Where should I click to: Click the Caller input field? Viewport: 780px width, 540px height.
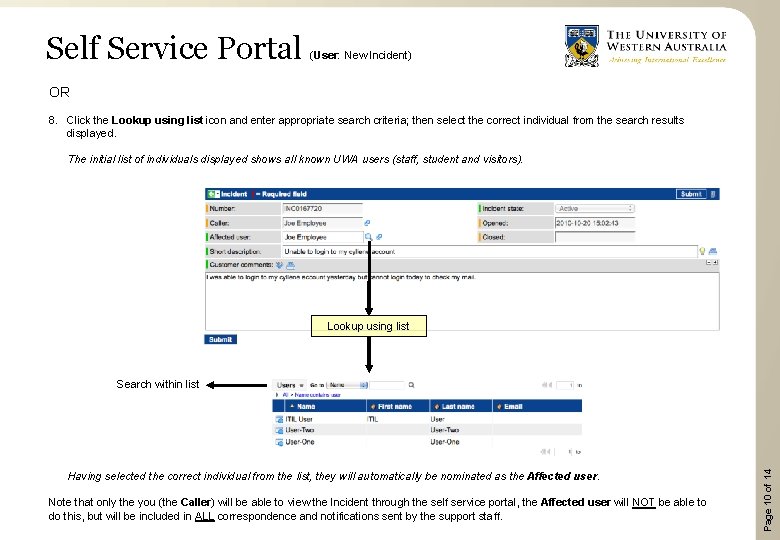tap(322, 223)
